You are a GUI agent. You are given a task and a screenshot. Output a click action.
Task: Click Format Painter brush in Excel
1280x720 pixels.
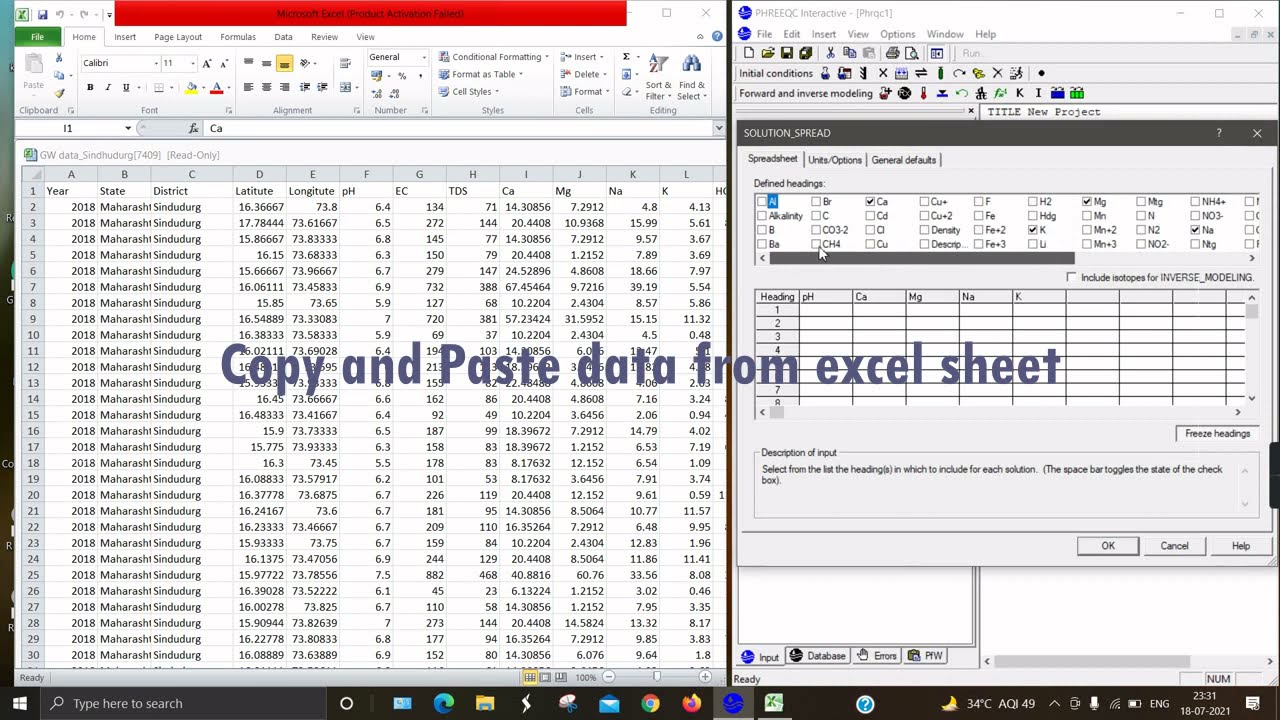pos(60,93)
